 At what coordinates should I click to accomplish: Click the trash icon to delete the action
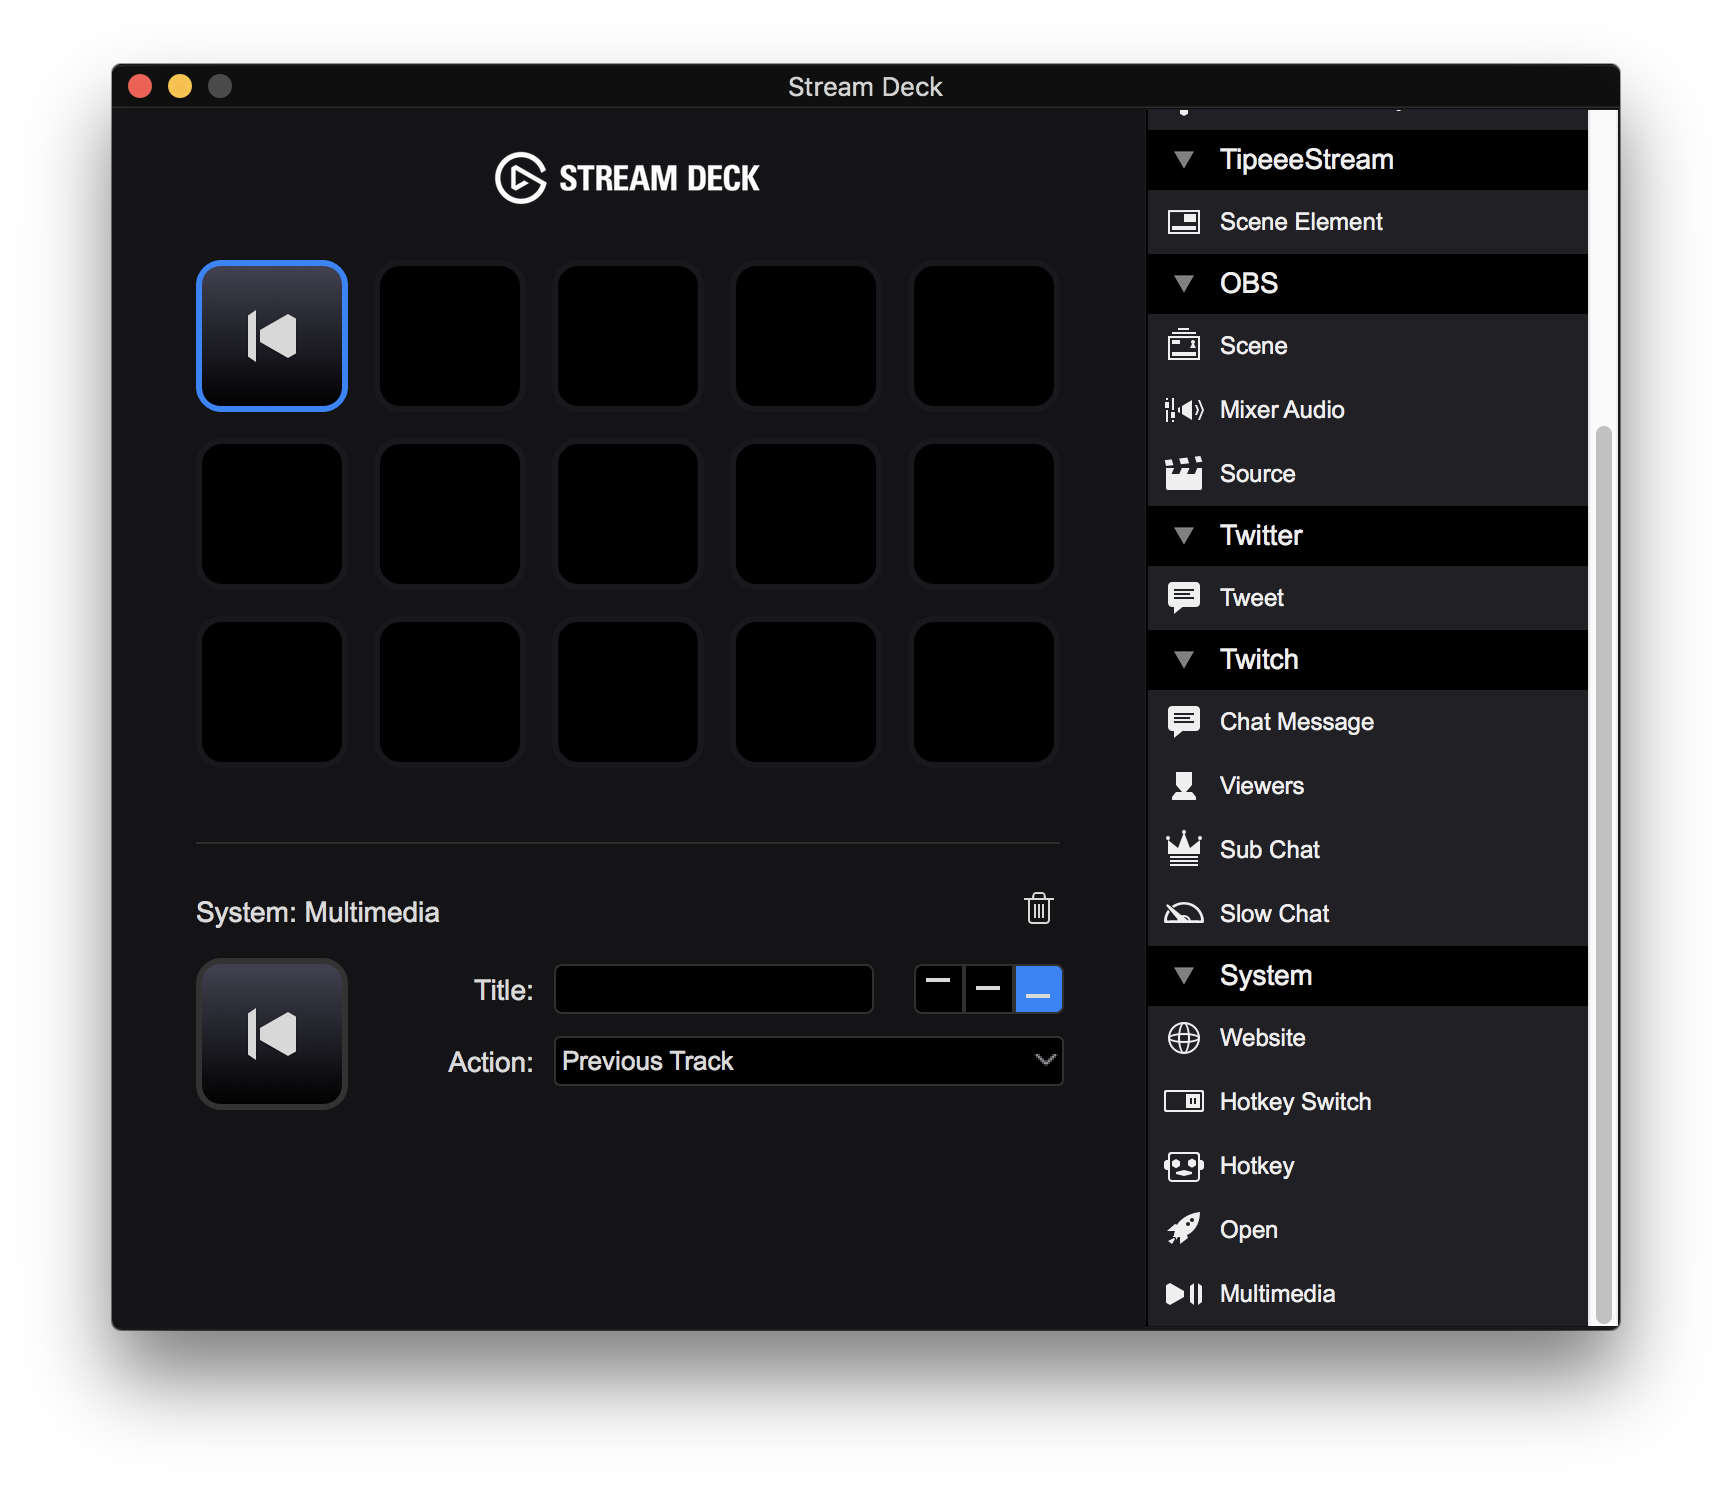pyautogui.click(x=1039, y=908)
